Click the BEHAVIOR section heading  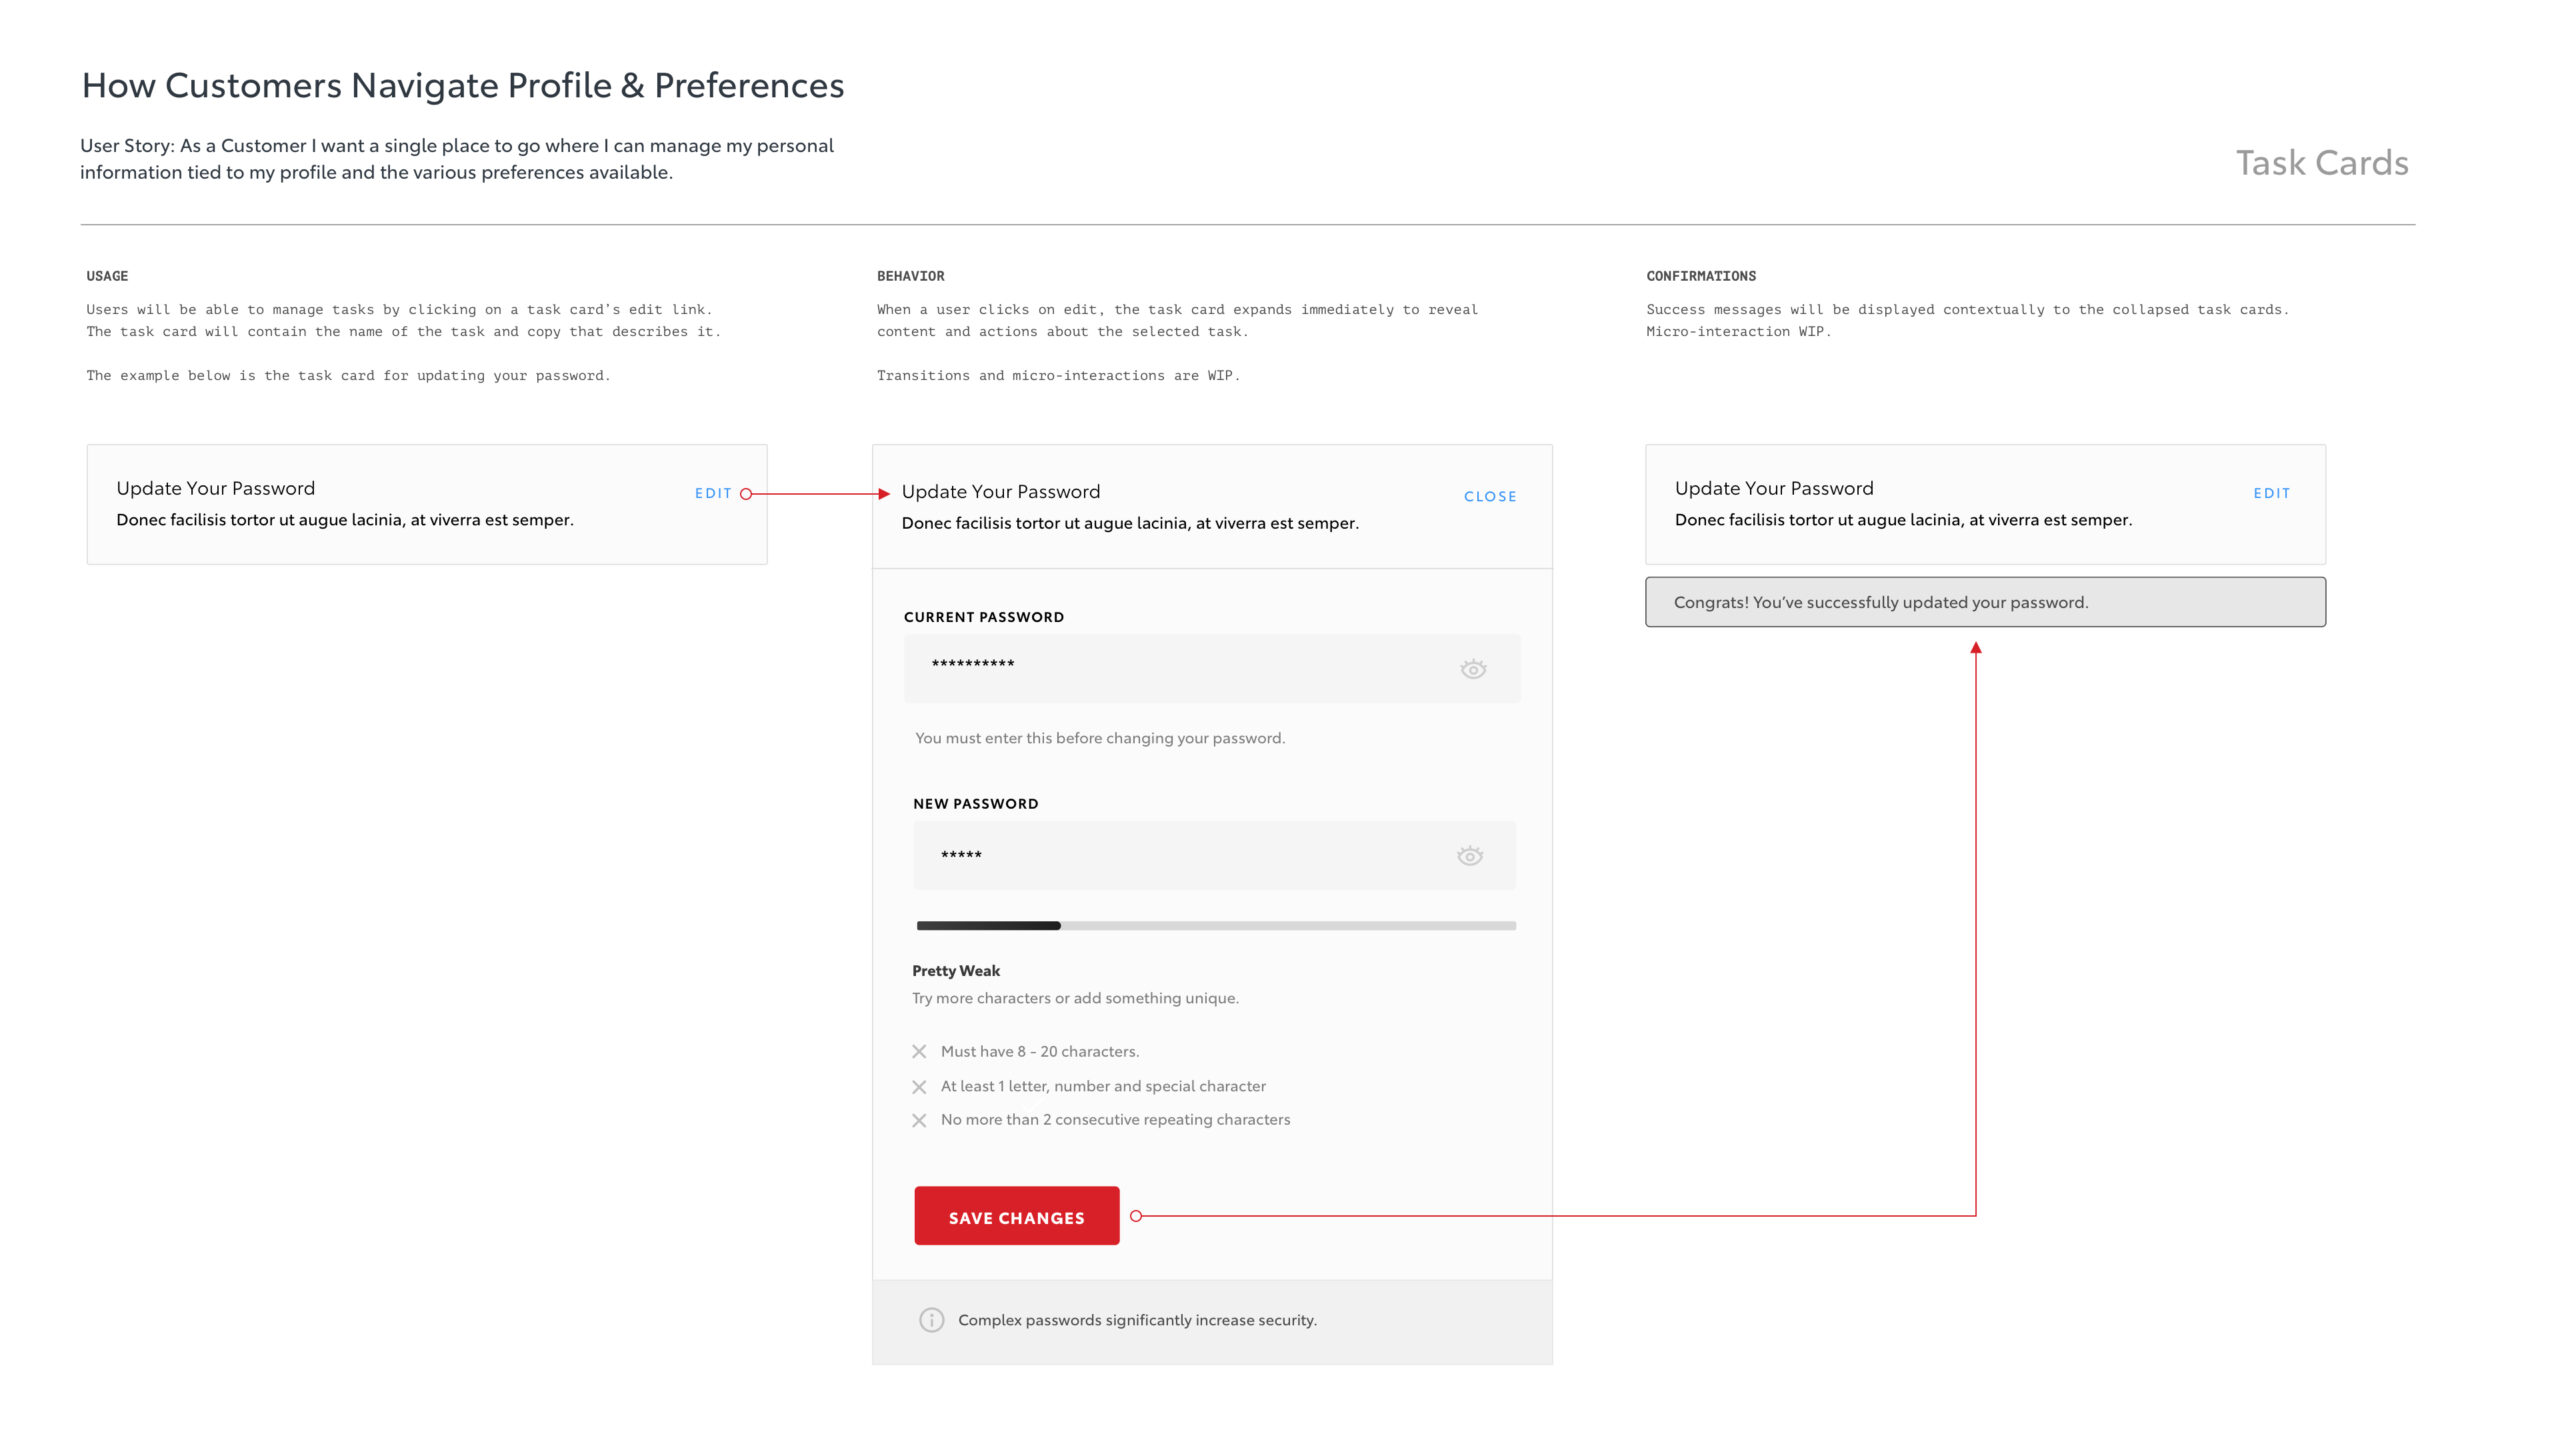911,276
